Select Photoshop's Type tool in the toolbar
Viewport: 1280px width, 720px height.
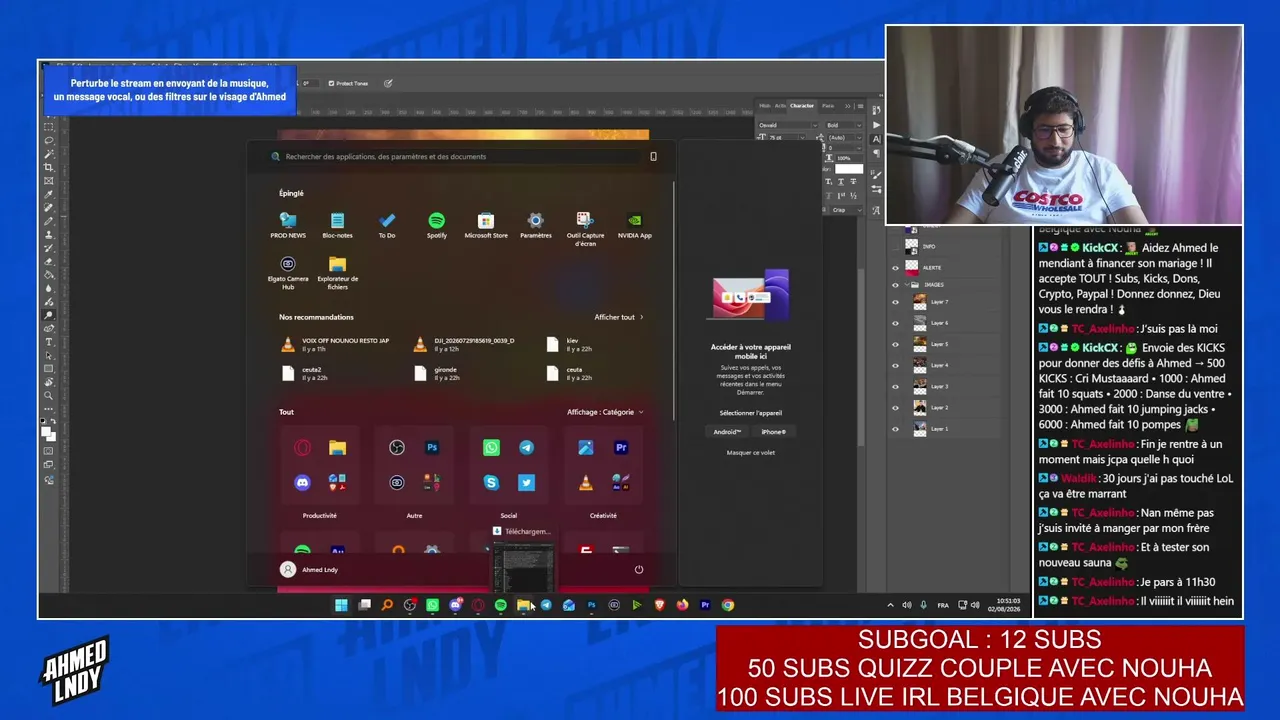click(49, 342)
